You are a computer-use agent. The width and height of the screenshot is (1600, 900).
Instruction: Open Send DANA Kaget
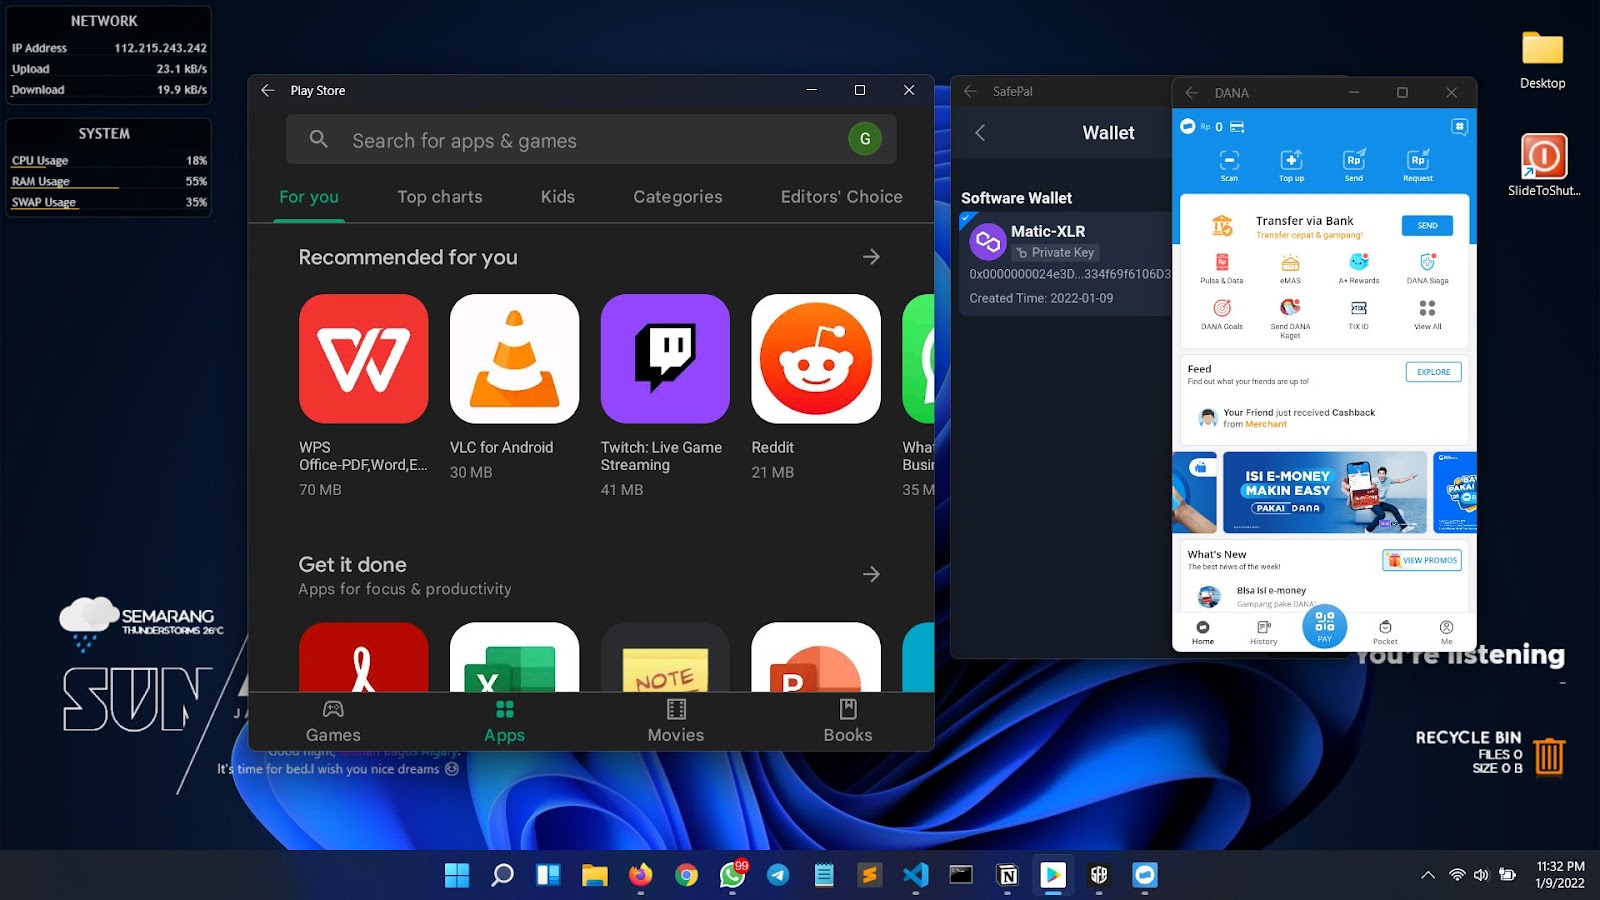(1290, 319)
